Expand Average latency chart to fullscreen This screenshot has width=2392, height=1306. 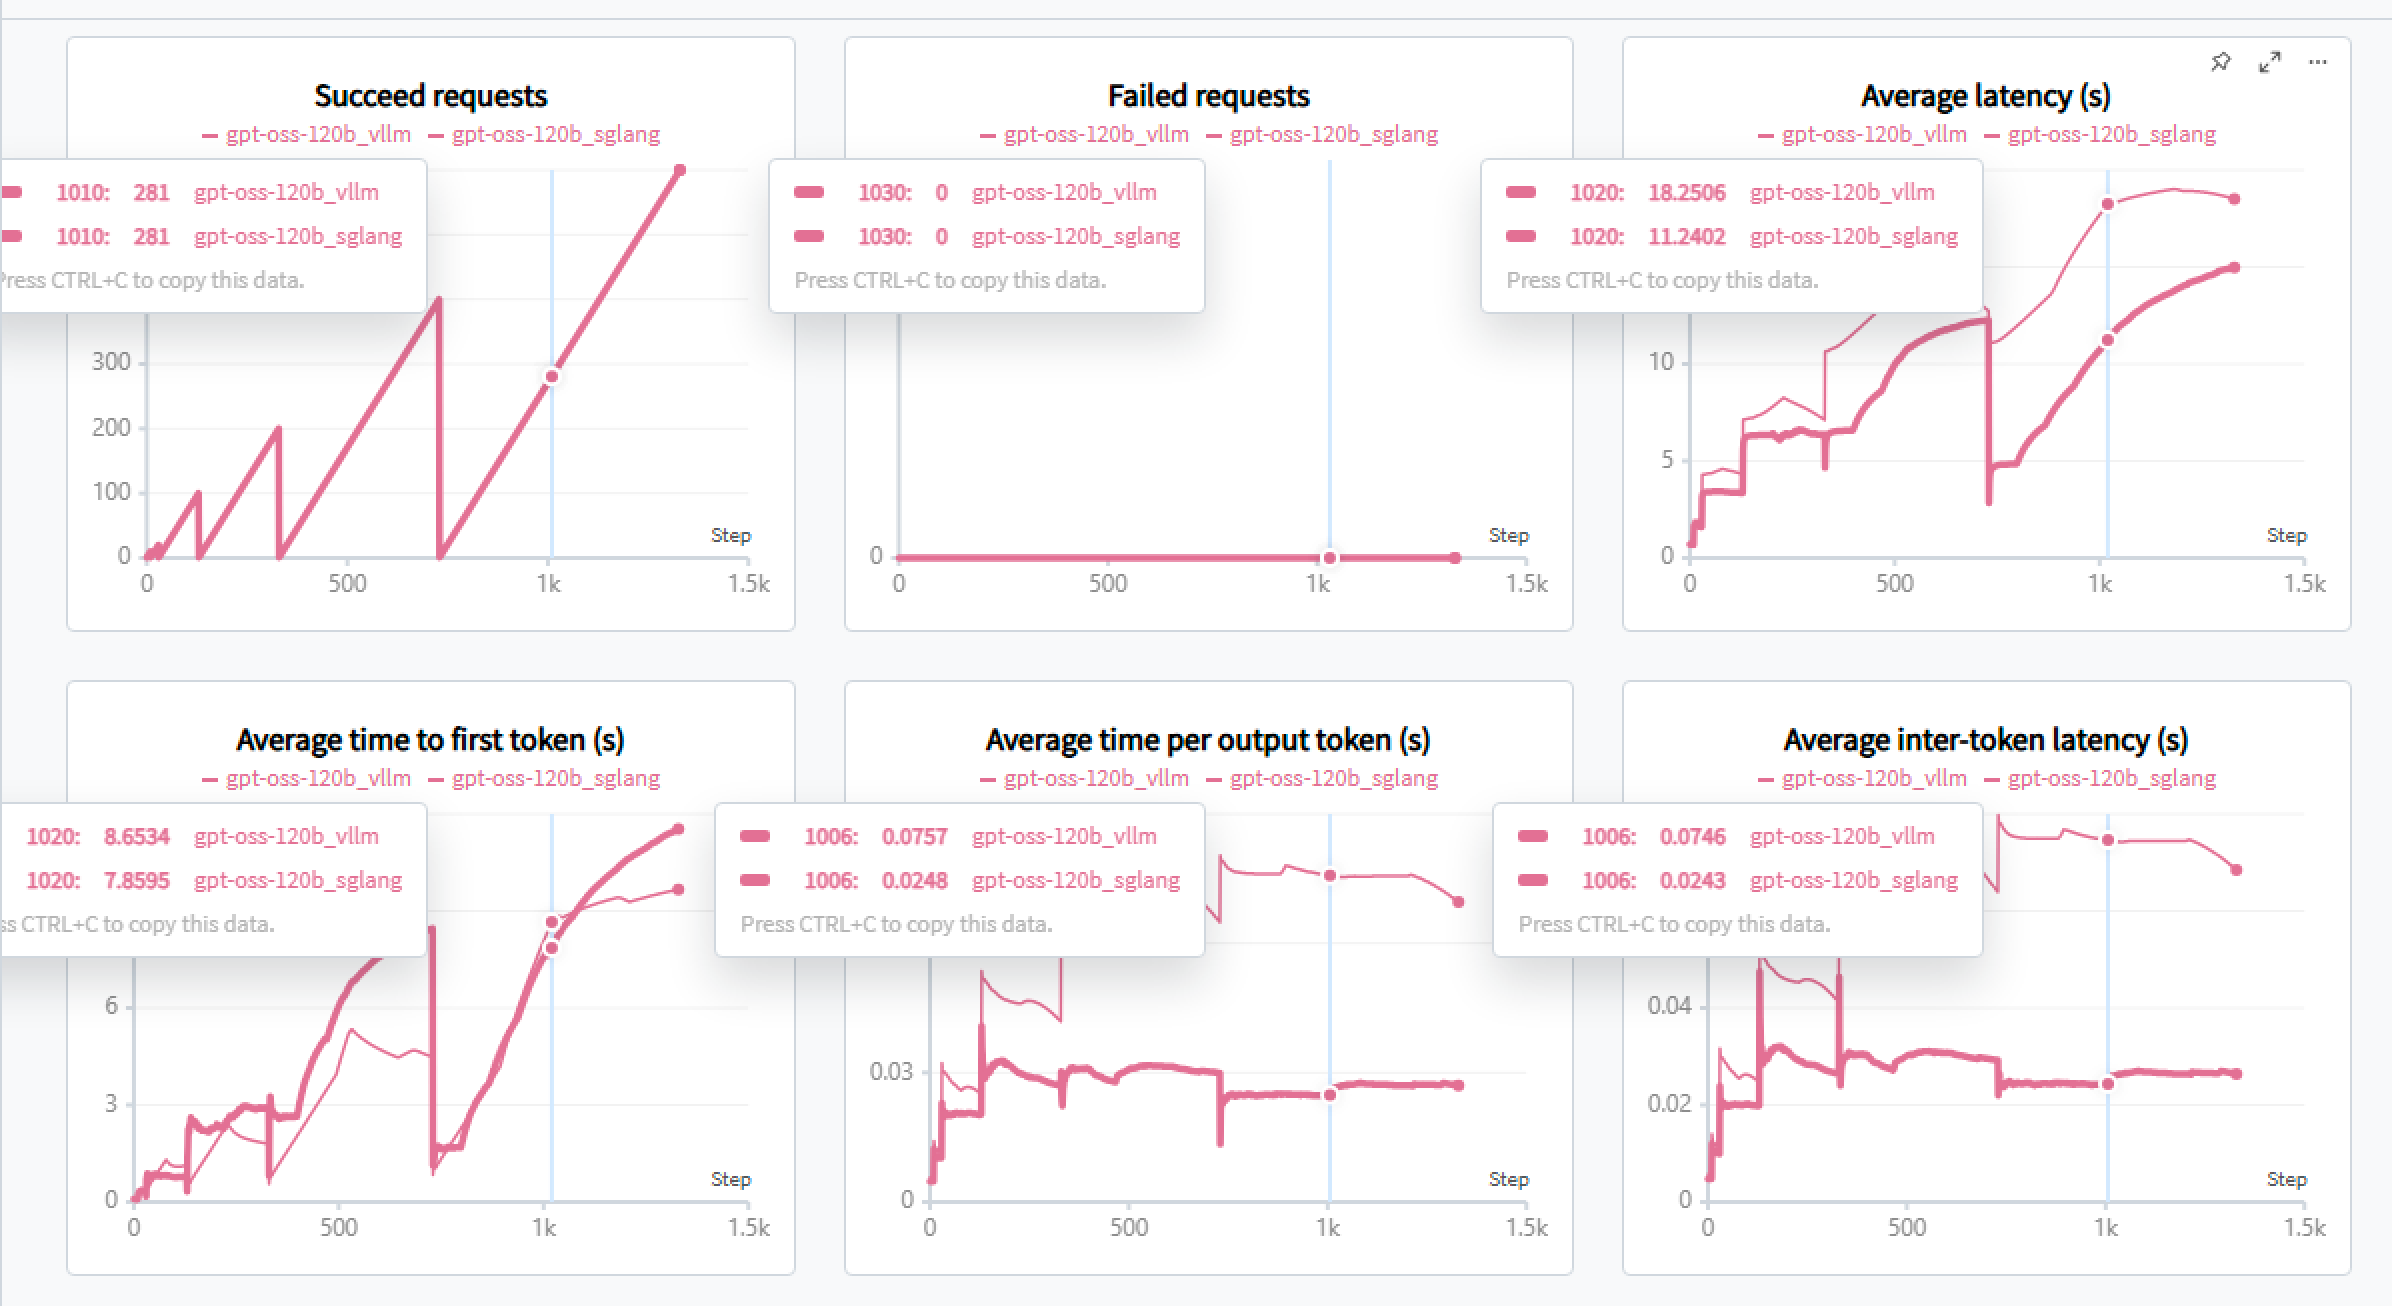(2270, 62)
